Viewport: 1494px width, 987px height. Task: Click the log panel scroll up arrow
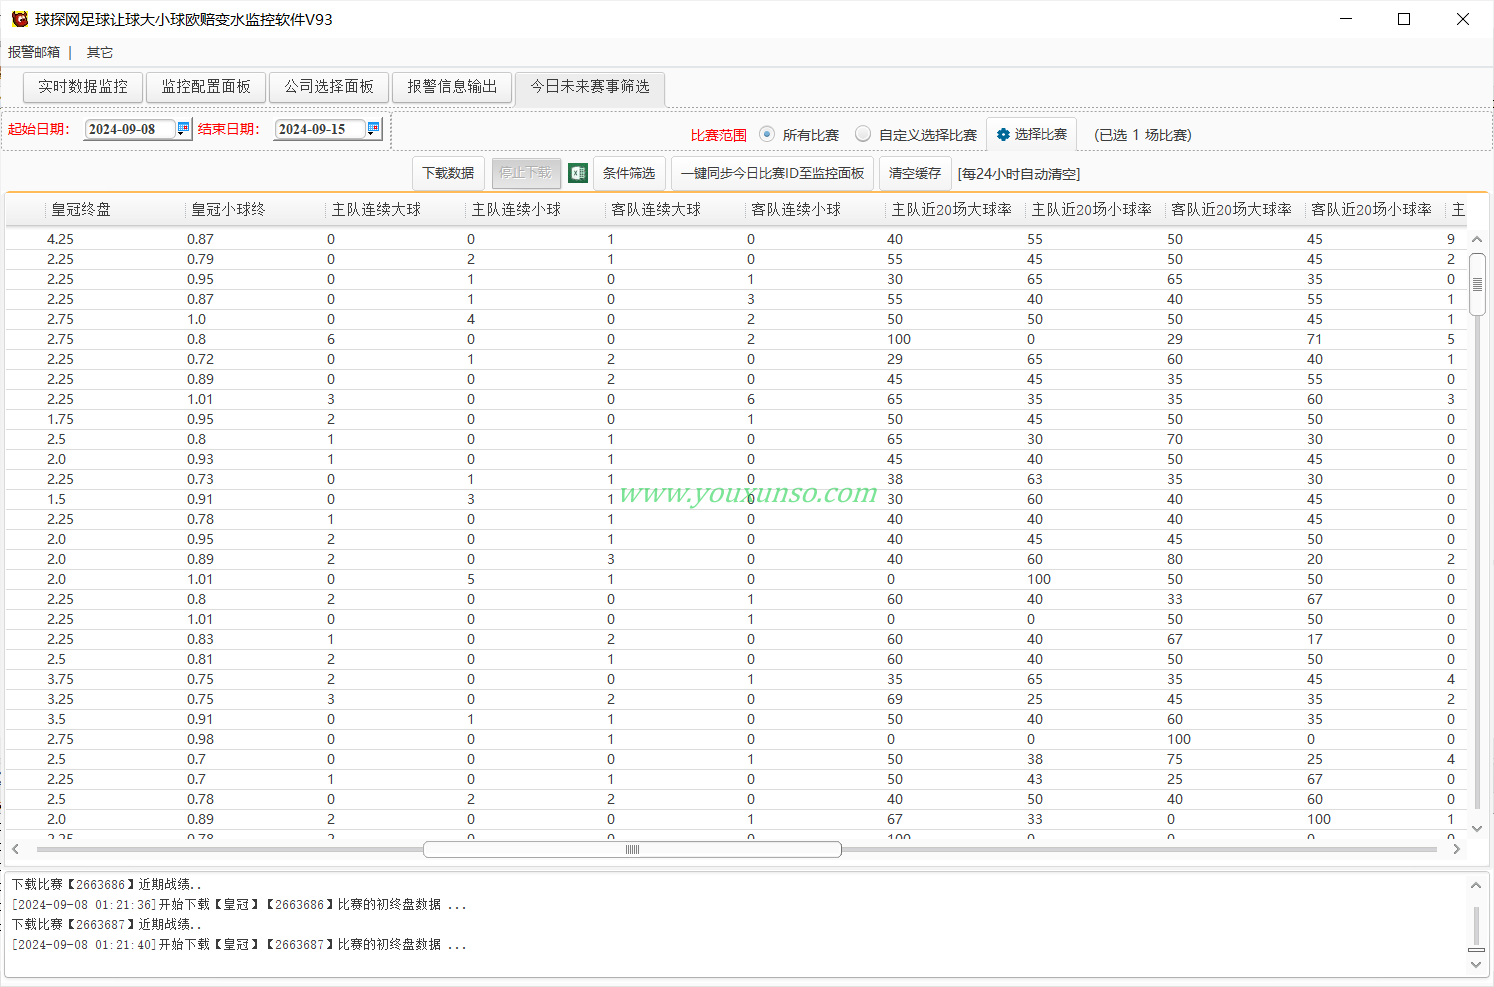pos(1476,886)
